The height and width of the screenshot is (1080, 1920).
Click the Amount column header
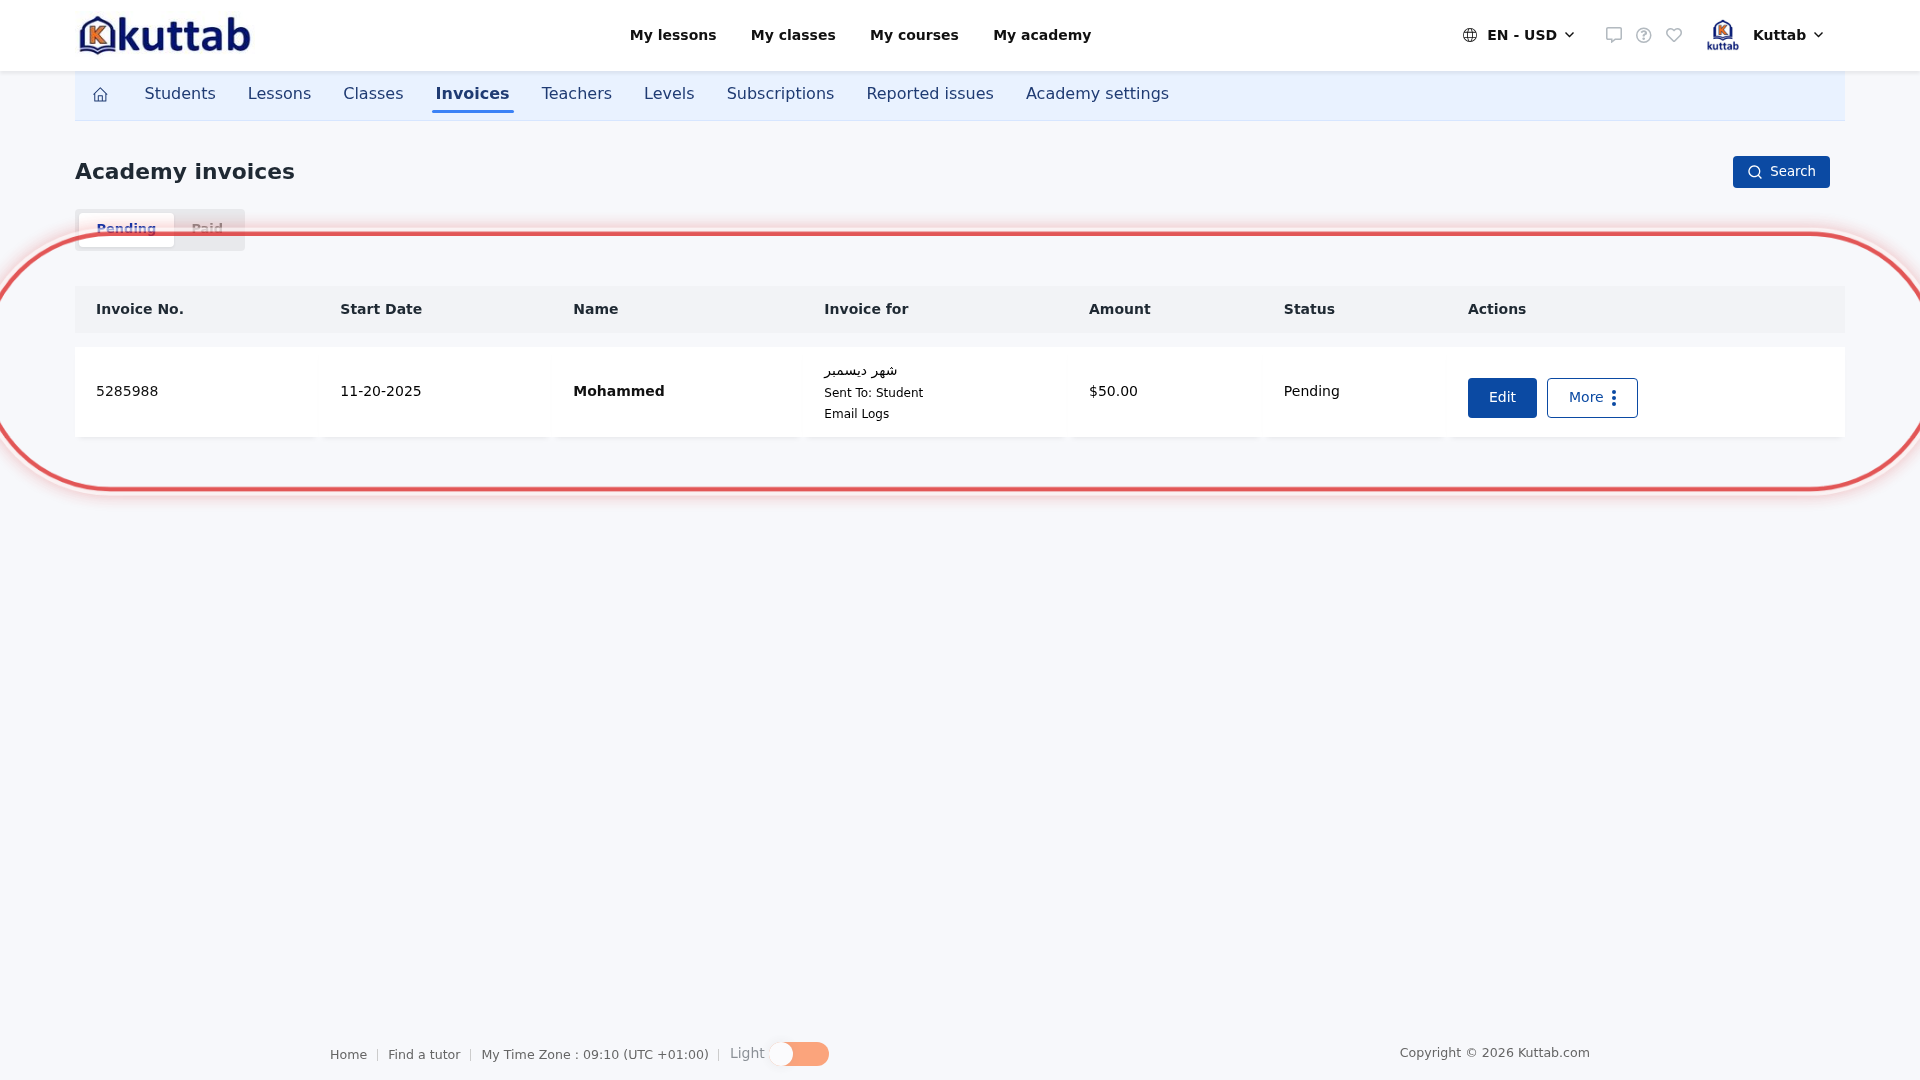click(x=1119, y=309)
